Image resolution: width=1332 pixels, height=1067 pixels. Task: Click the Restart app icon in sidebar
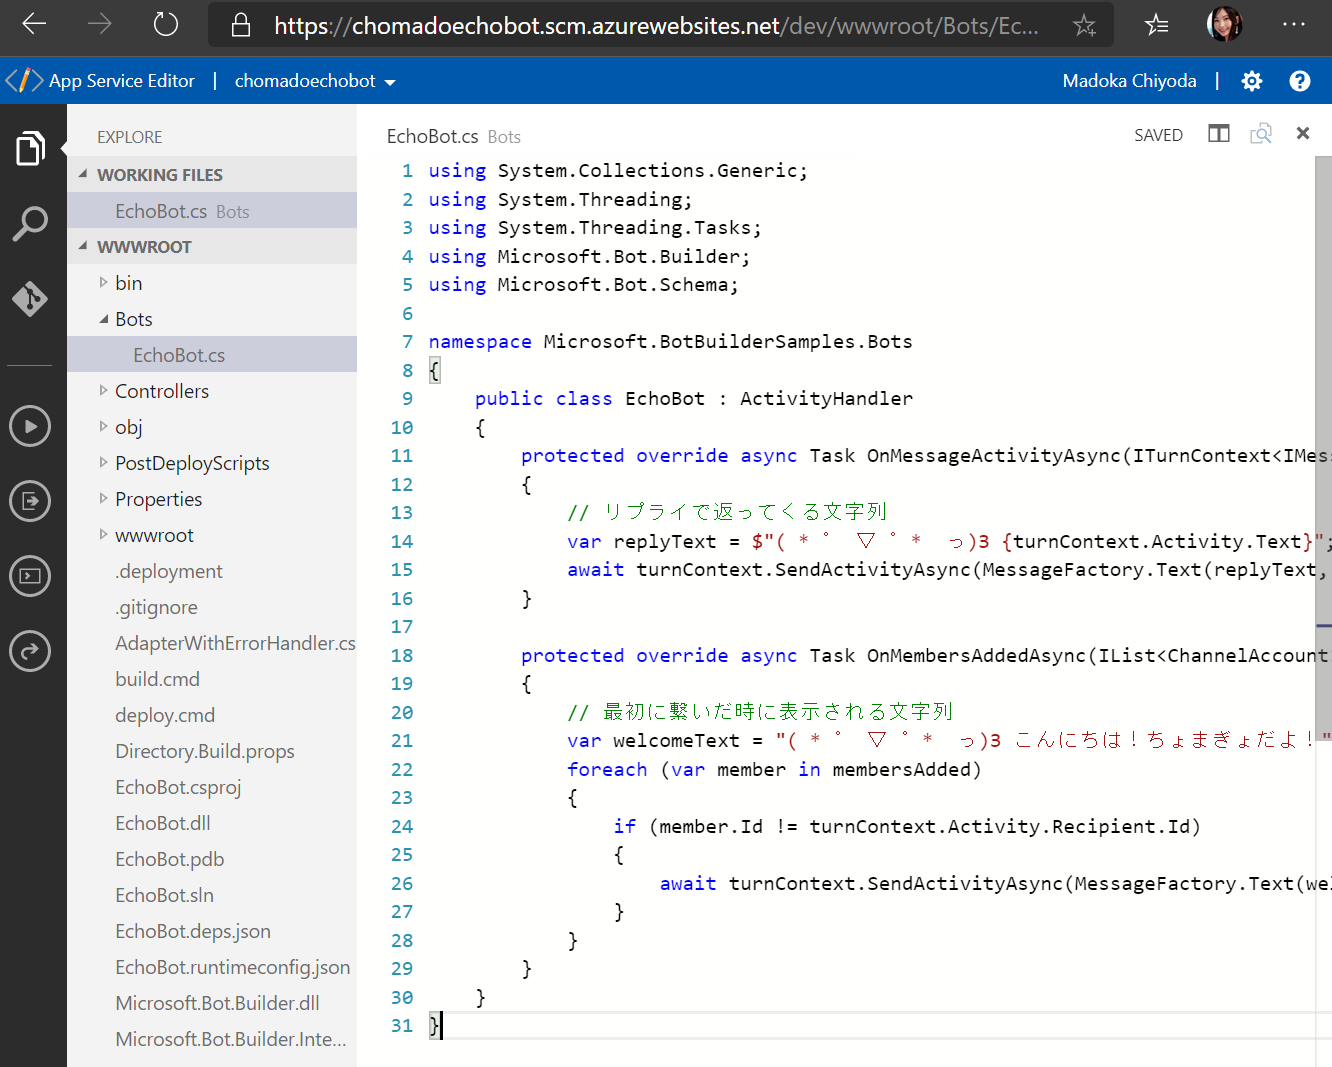pyautogui.click(x=30, y=652)
